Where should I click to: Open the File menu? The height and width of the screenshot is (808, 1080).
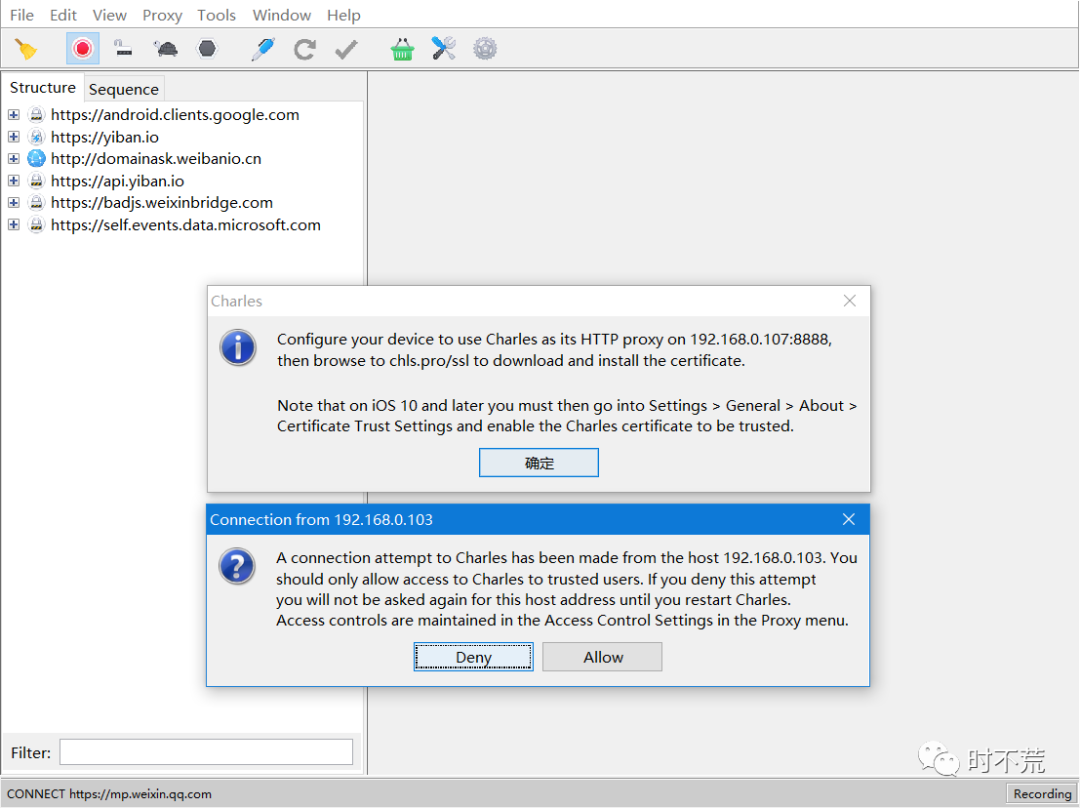(x=21, y=14)
